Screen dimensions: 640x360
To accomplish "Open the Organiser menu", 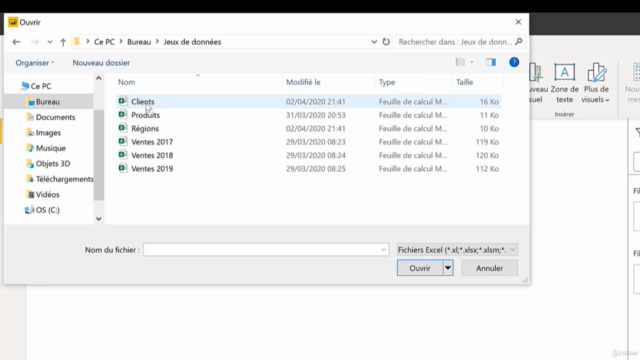I will pos(35,62).
